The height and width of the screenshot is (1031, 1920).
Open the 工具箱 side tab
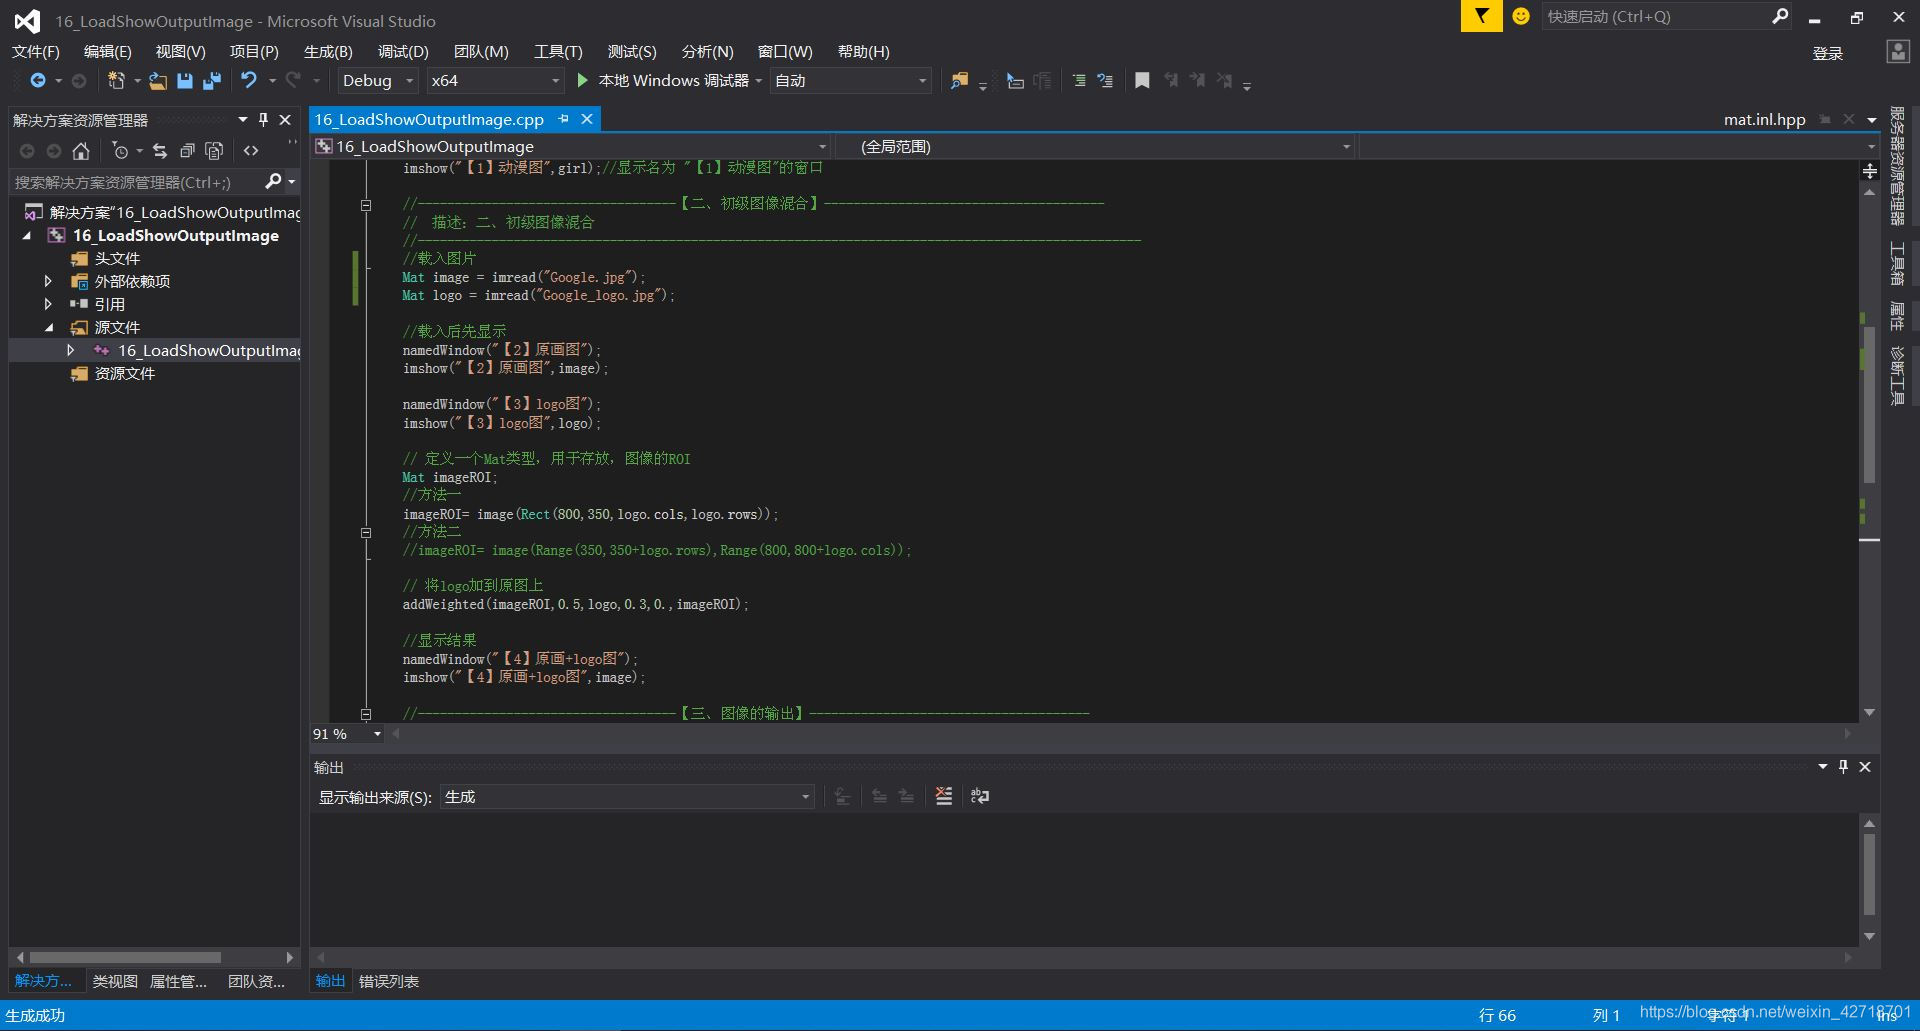pos(1897,264)
